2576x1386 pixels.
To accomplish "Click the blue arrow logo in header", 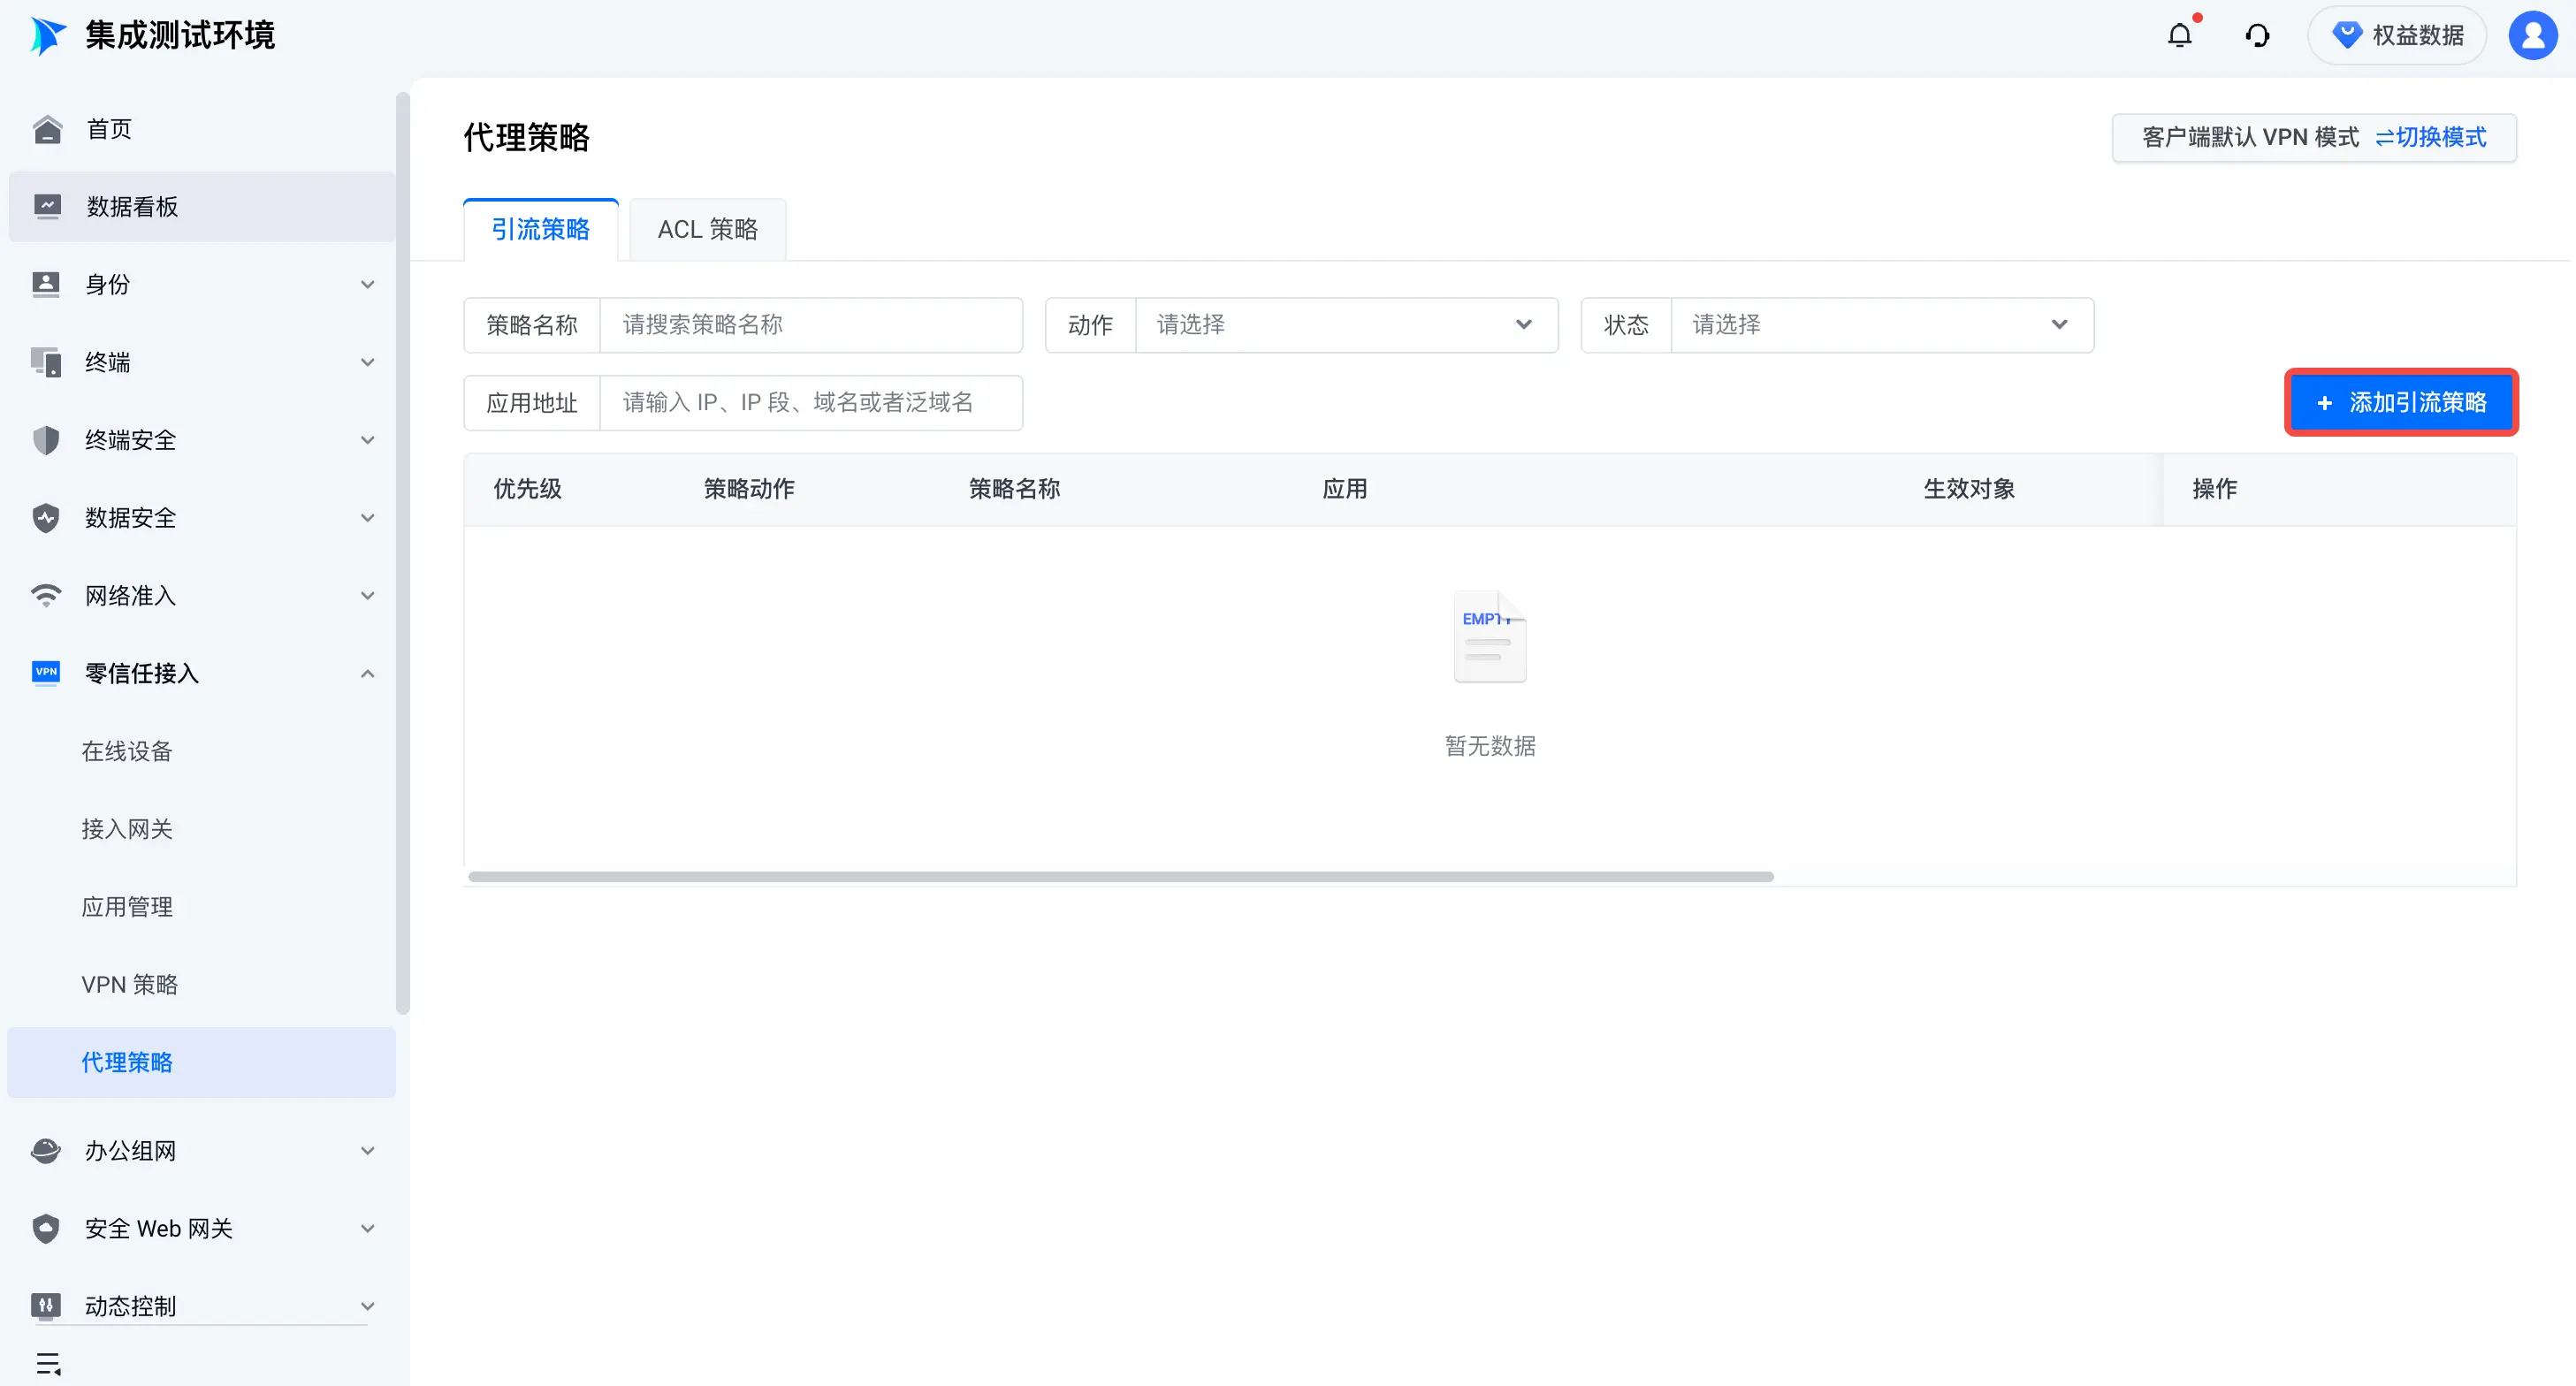I will 47,36.
